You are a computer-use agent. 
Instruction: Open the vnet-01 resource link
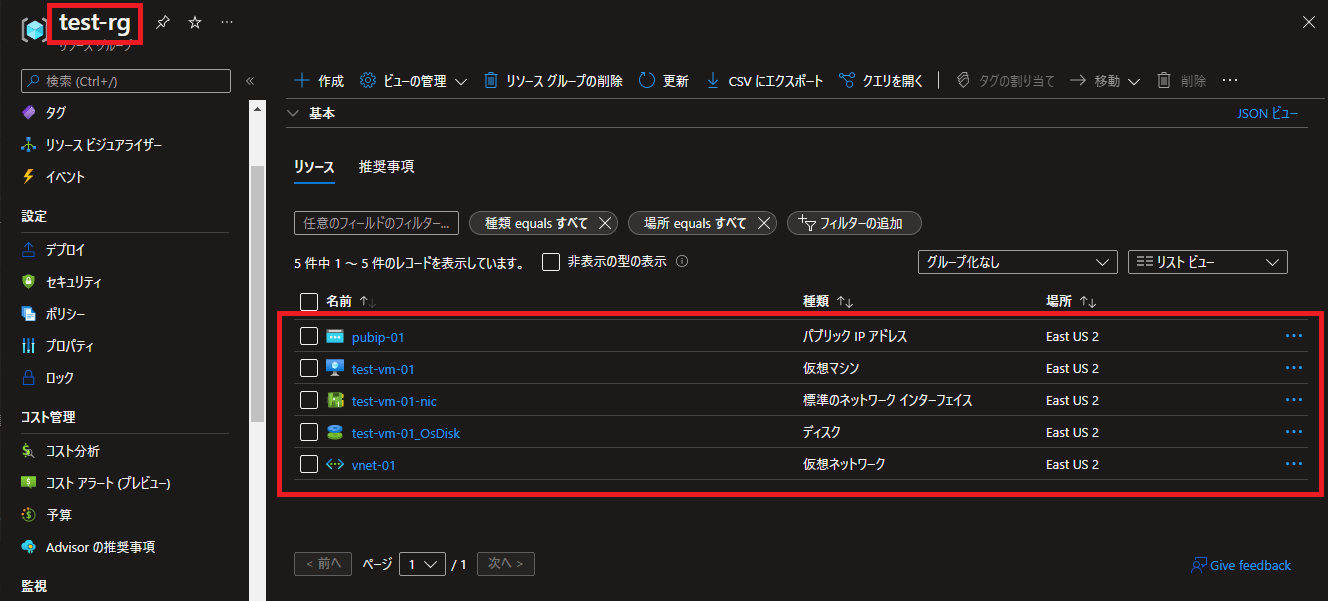374,465
